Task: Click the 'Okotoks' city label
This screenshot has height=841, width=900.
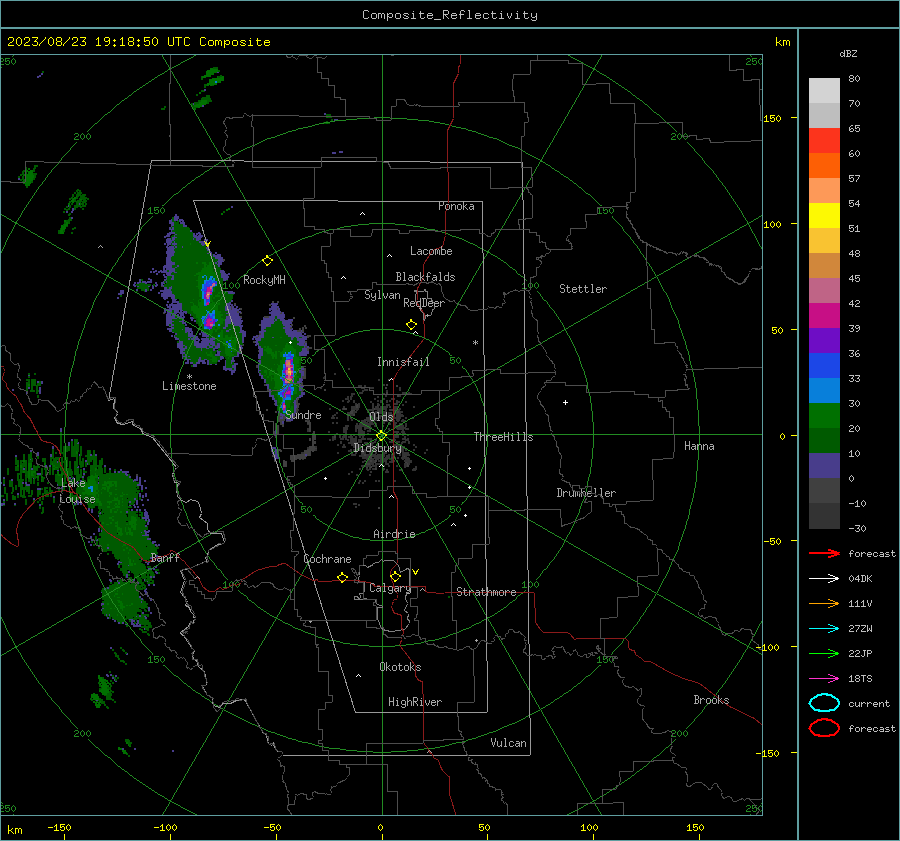Action: [x=400, y=667]
